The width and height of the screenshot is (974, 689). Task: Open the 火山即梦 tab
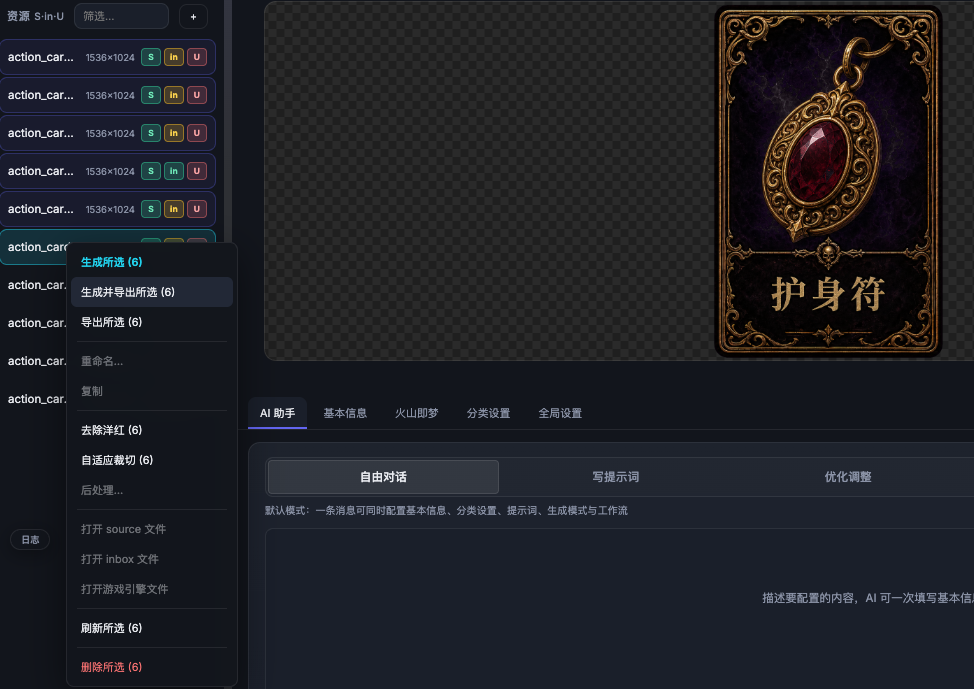tap(417, 413)
